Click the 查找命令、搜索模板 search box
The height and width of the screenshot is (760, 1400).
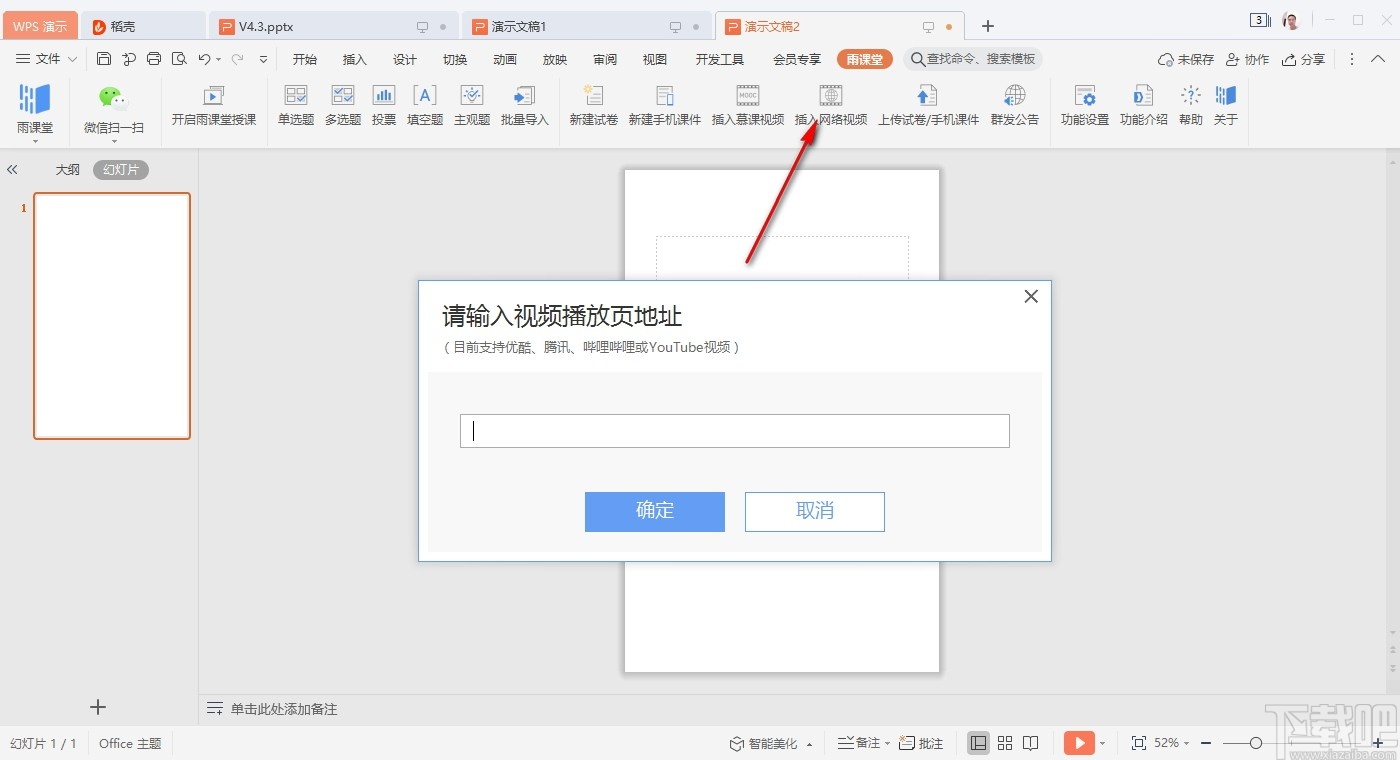pyautogui.click(x=973, y=59)
